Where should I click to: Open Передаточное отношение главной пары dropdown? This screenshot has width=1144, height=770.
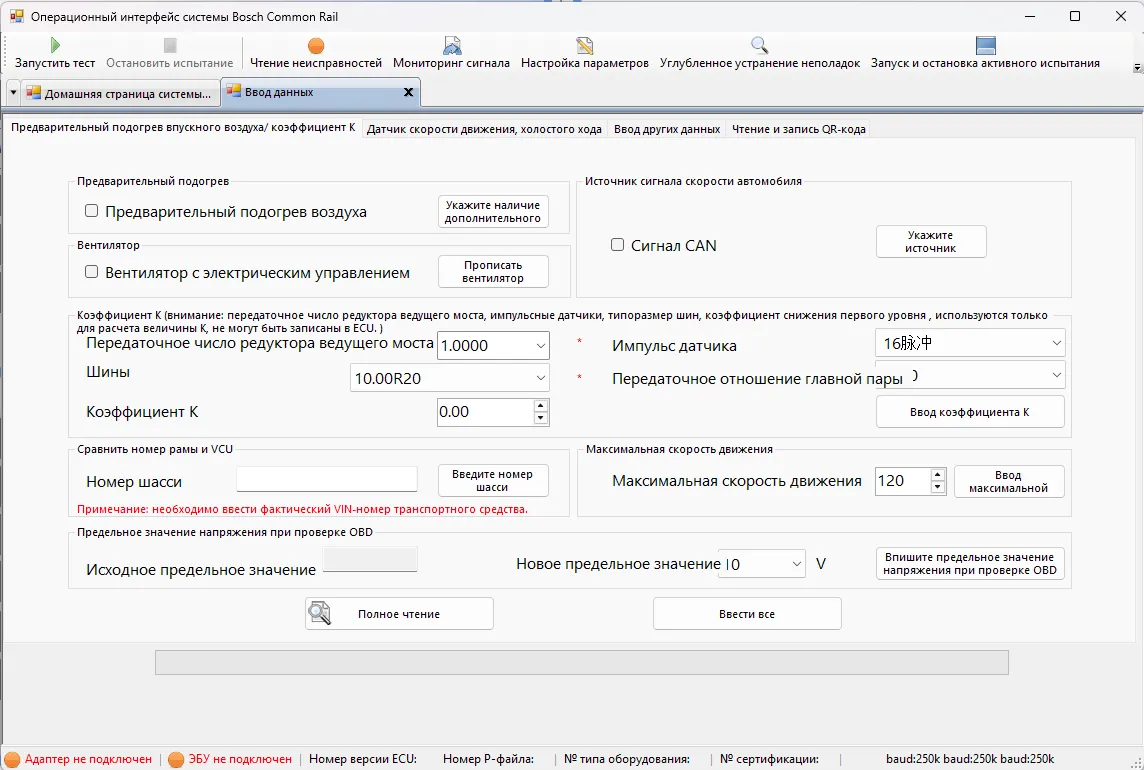[x=1056, y=375]
